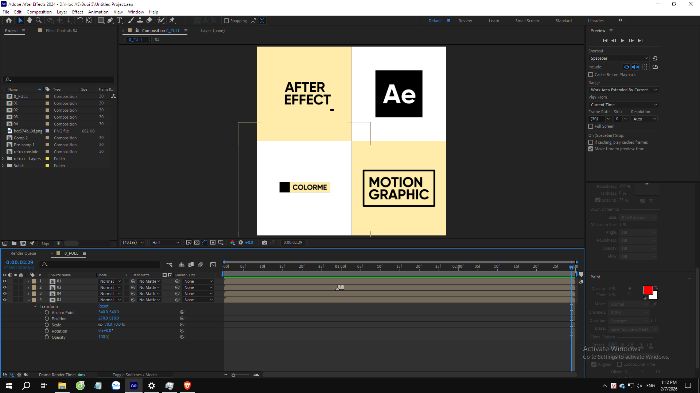Viewport: 700px width, 393px height.
Task: Enable the Full Screen checkbox in Preview
Action: [591, 126]
